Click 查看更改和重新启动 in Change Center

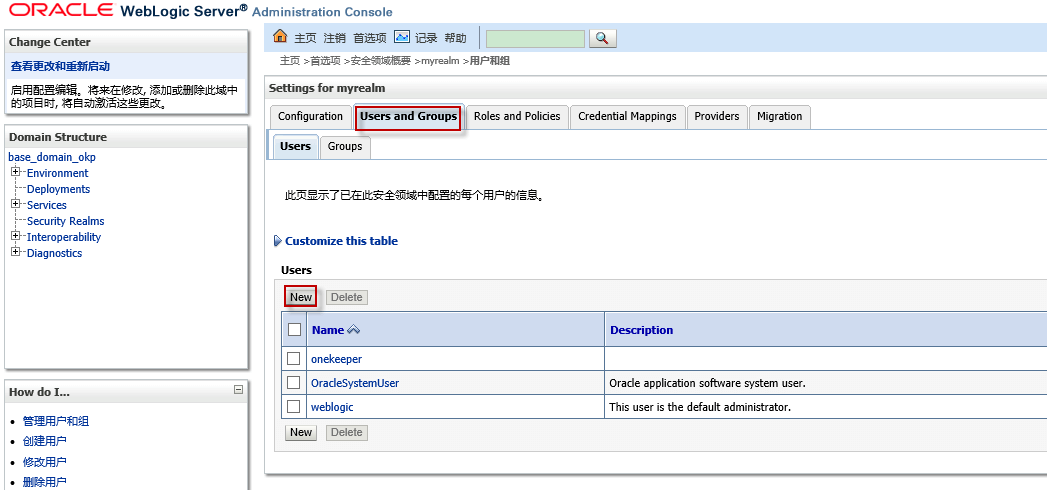pos(60,66)
